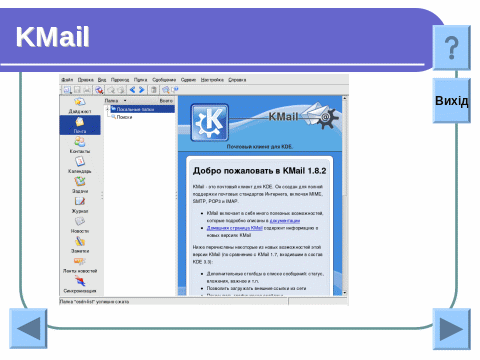Click the slide's question mark help button
Screen dimensions: 480x360
click(x=452, y=48)
